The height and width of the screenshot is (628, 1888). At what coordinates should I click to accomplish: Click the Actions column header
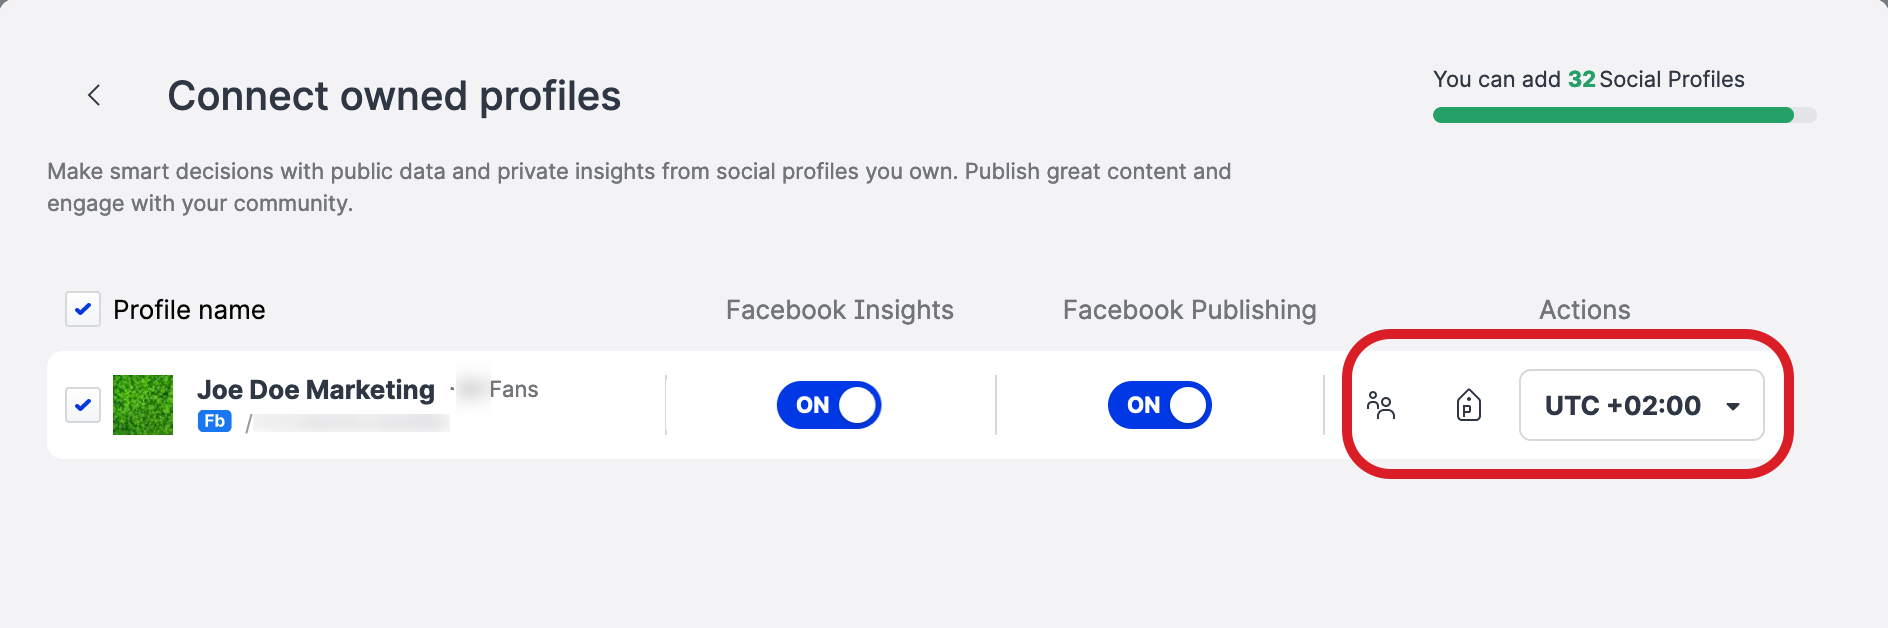click(x=1584, y=310)
